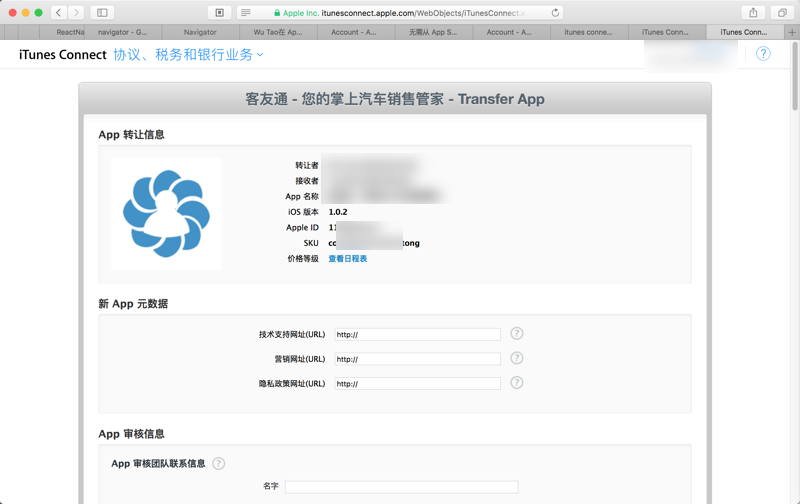Switch to the navigator - G... tab
Screen dimensions: 800x504
(x=122, y=32)
